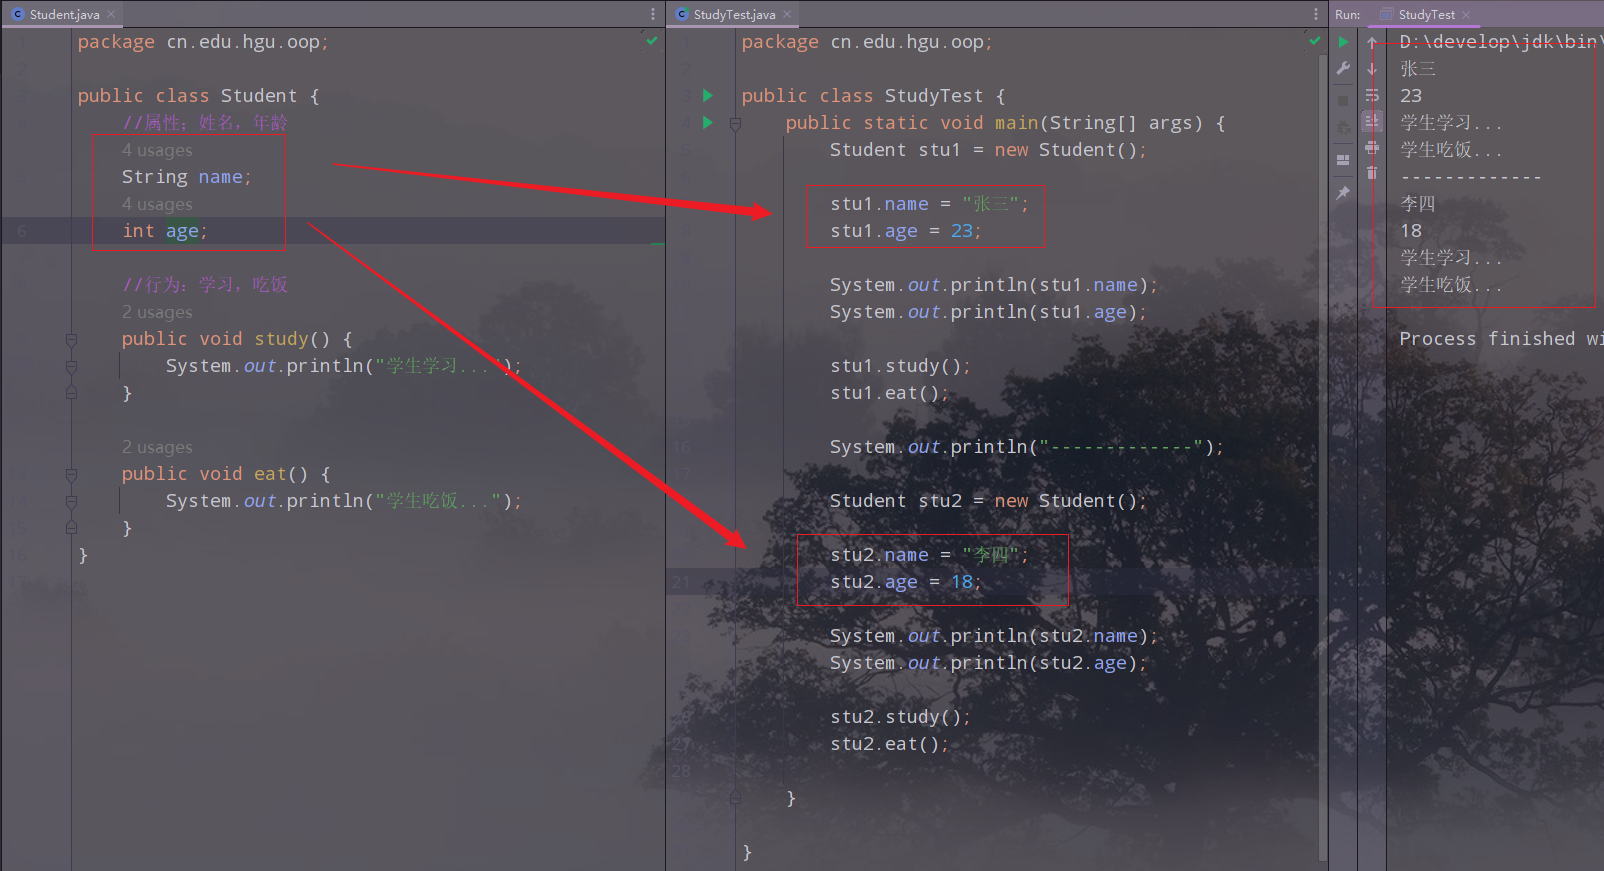1604x871 pixels.
Task: Click 'stu1.study();' call
Action: pyautogui.click(x=900, y=366)
